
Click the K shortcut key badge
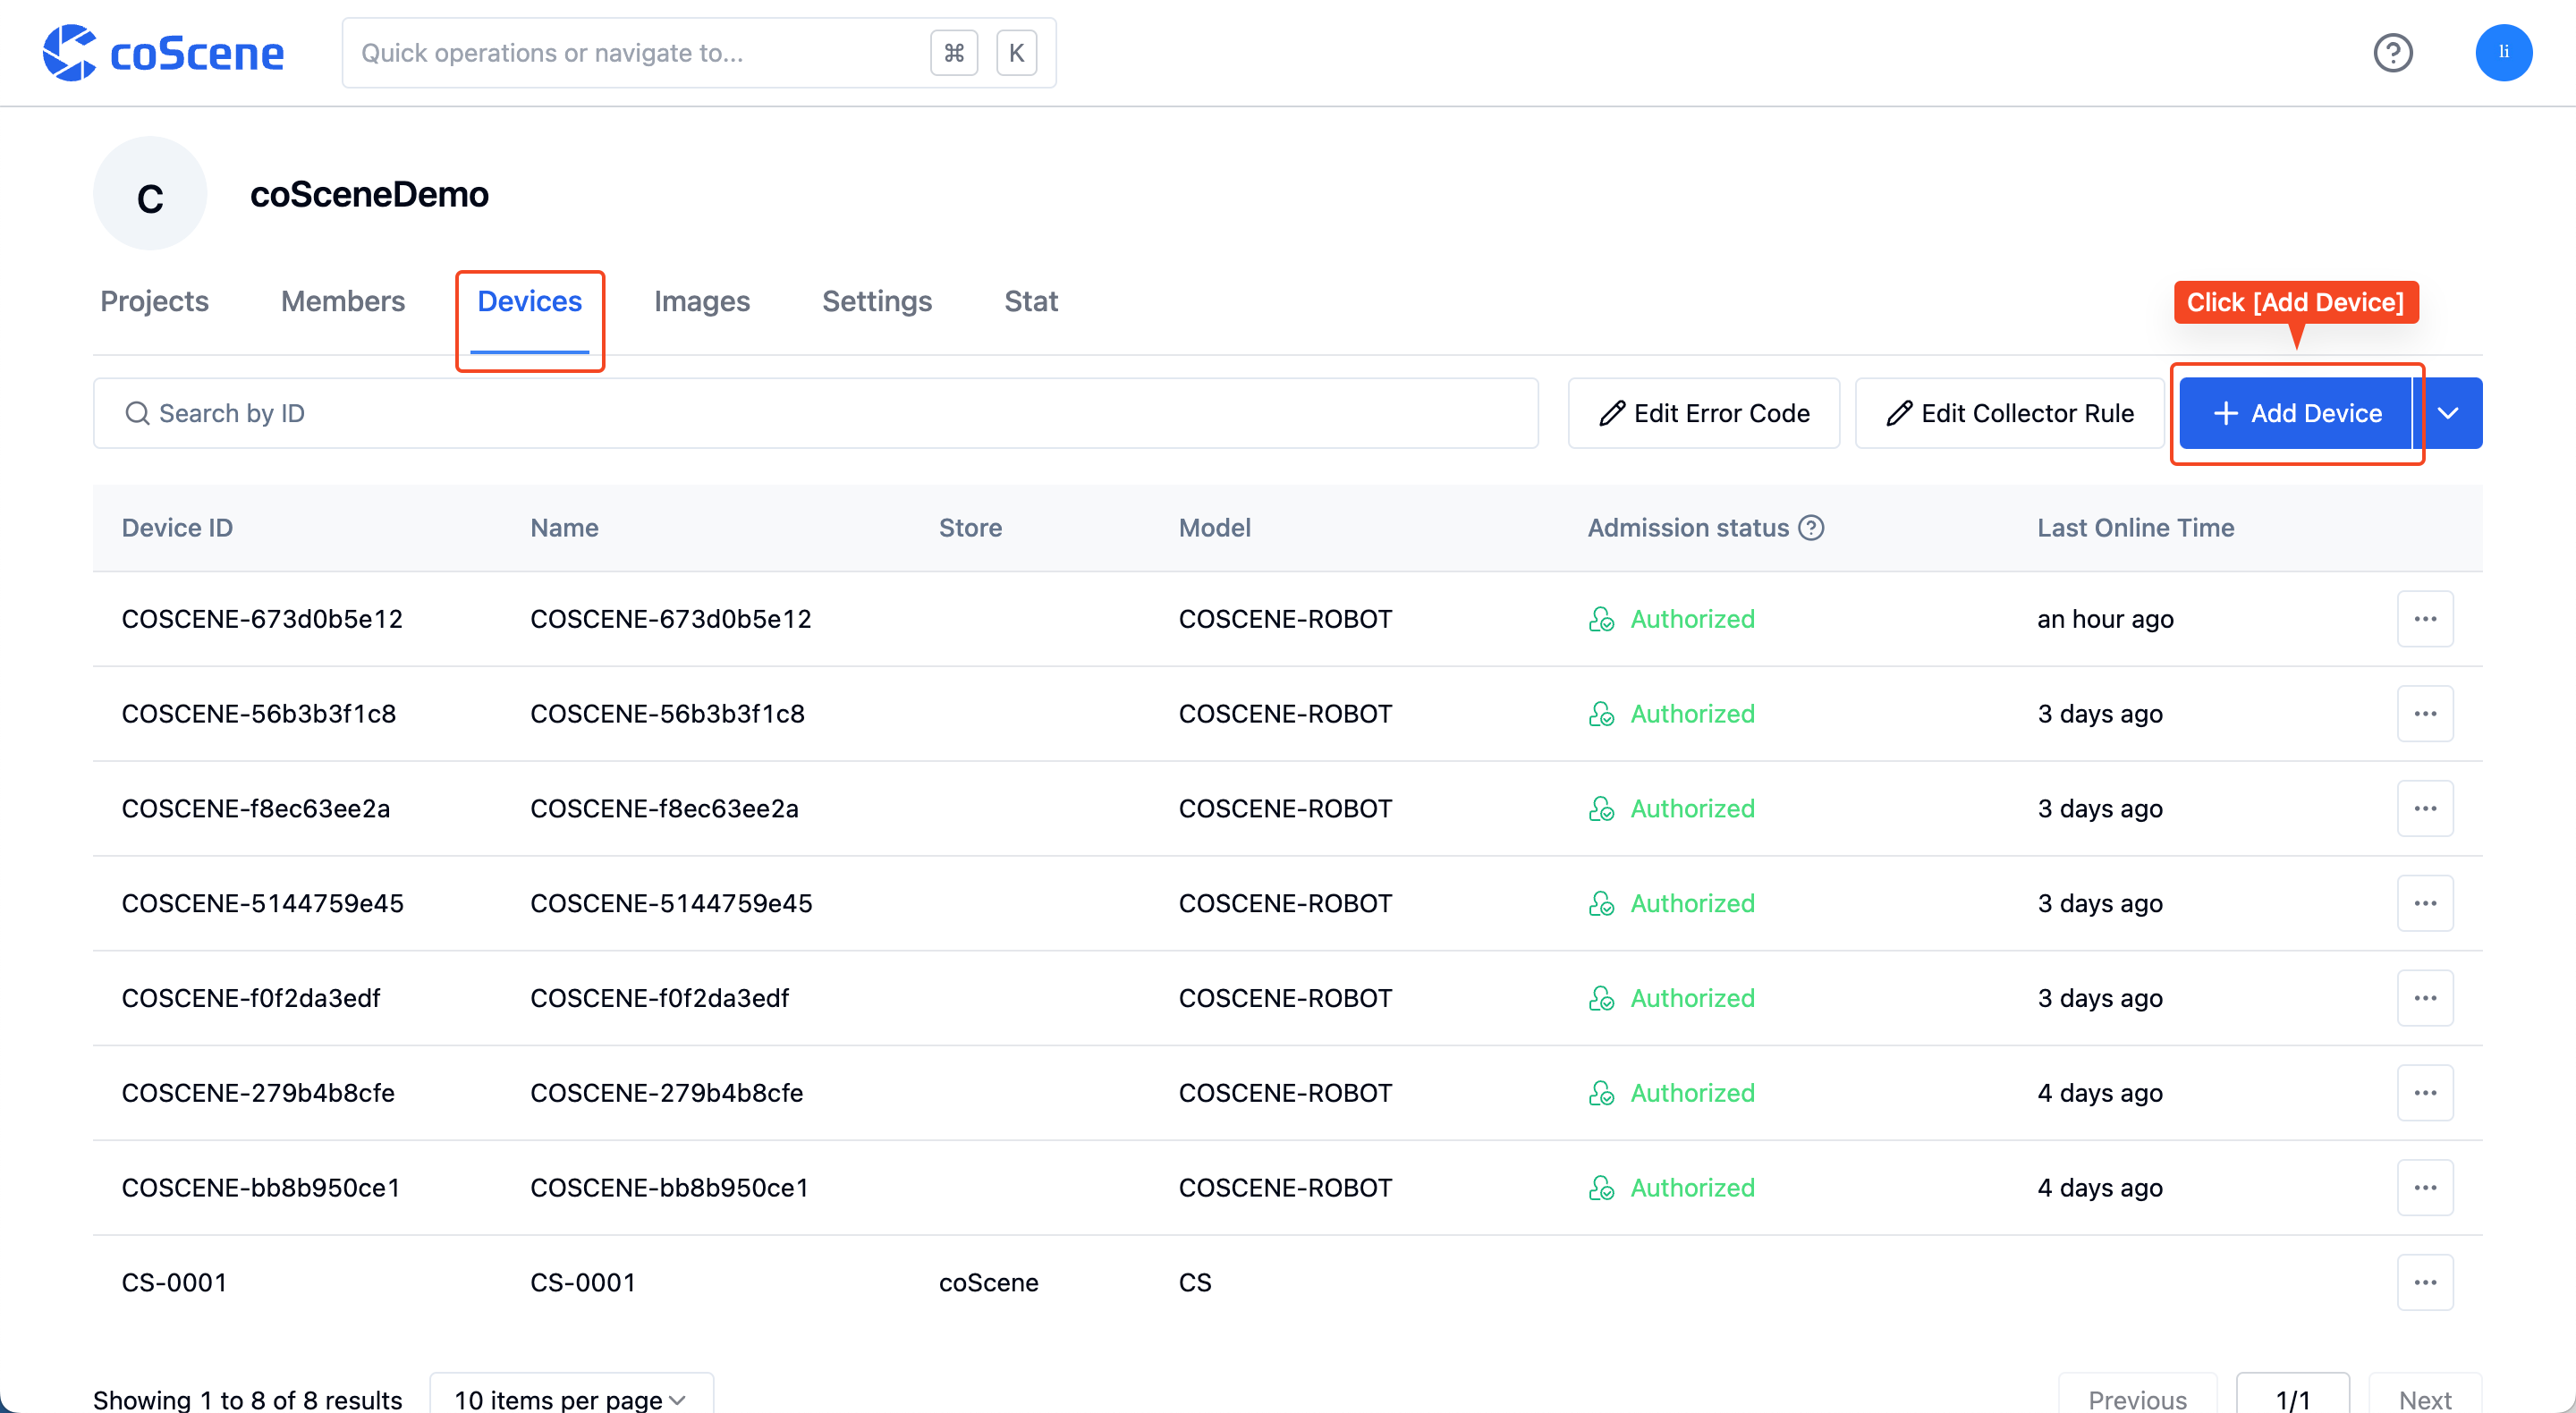[1016, 53]
